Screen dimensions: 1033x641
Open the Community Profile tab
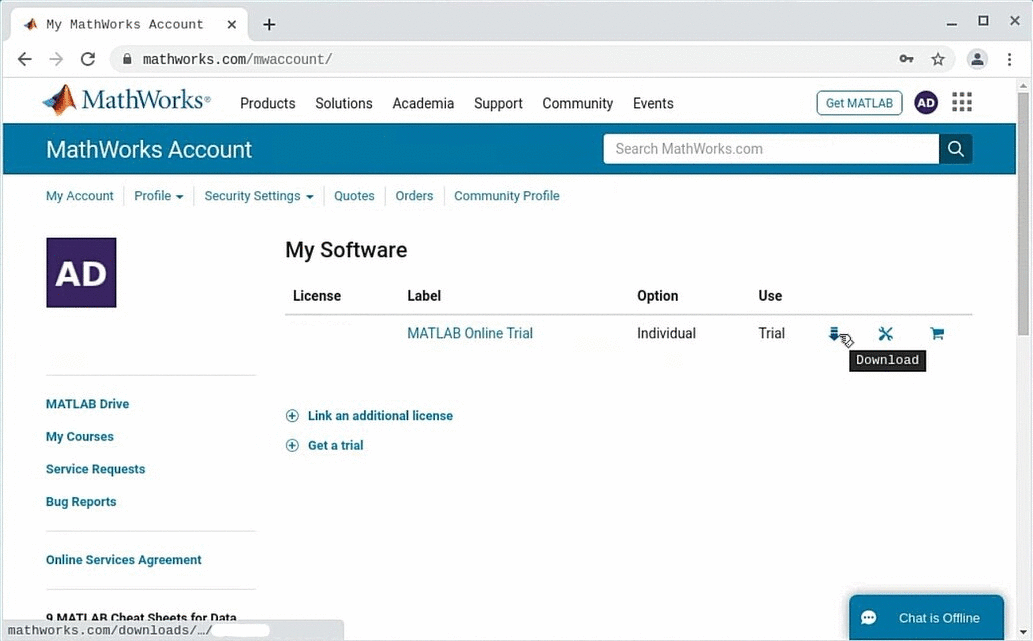click(x=507, y=196)
